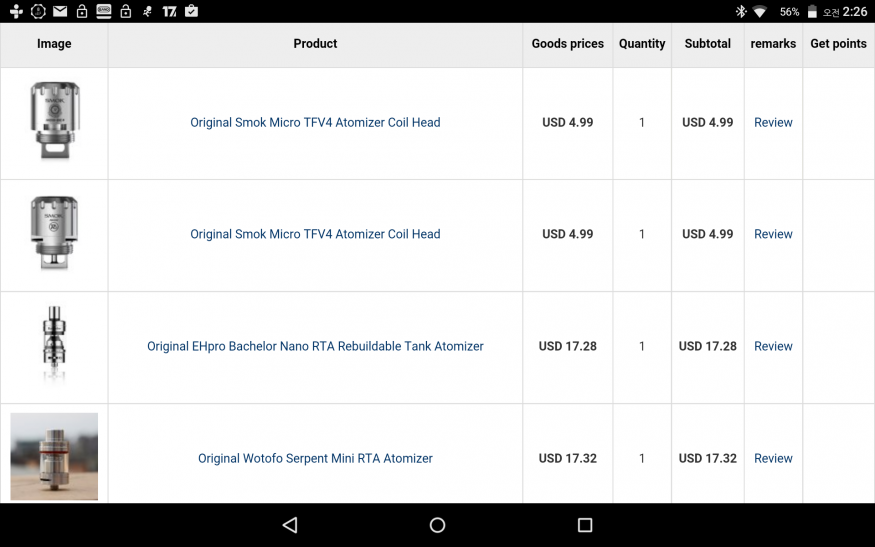Click the Subtotal column header

point(708,44)
